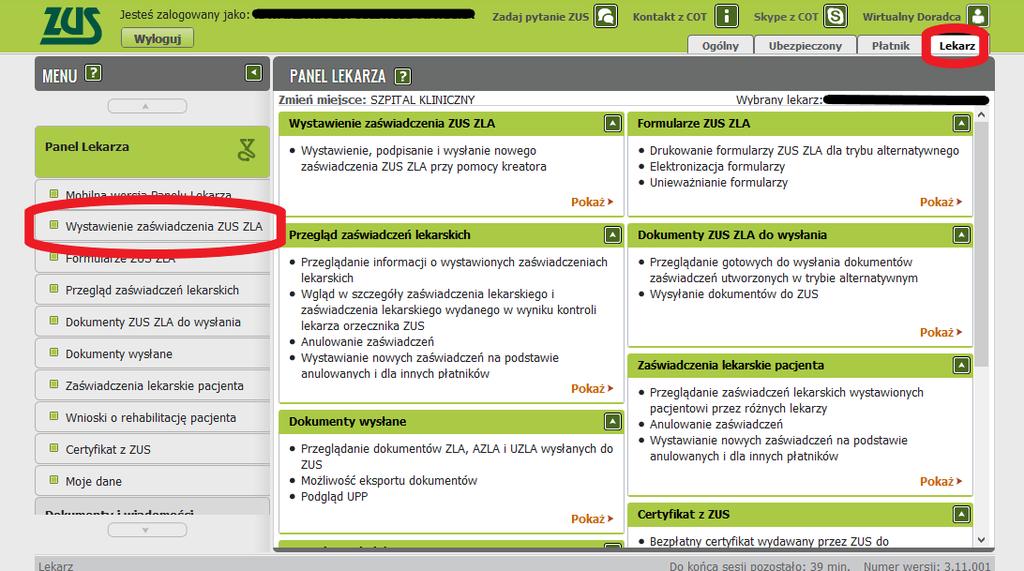
Task: Open Dokumenty wysłane menu item
Action: [153, 354]
